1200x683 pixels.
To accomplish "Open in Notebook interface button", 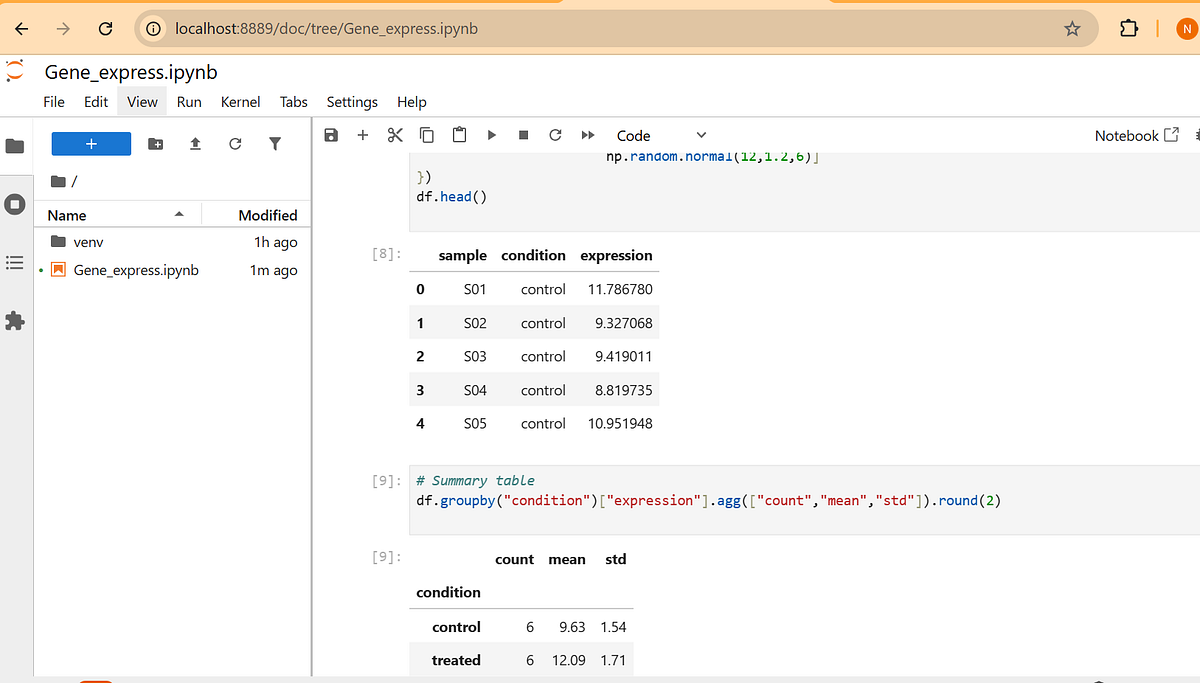I will [x=1137, y=135].
